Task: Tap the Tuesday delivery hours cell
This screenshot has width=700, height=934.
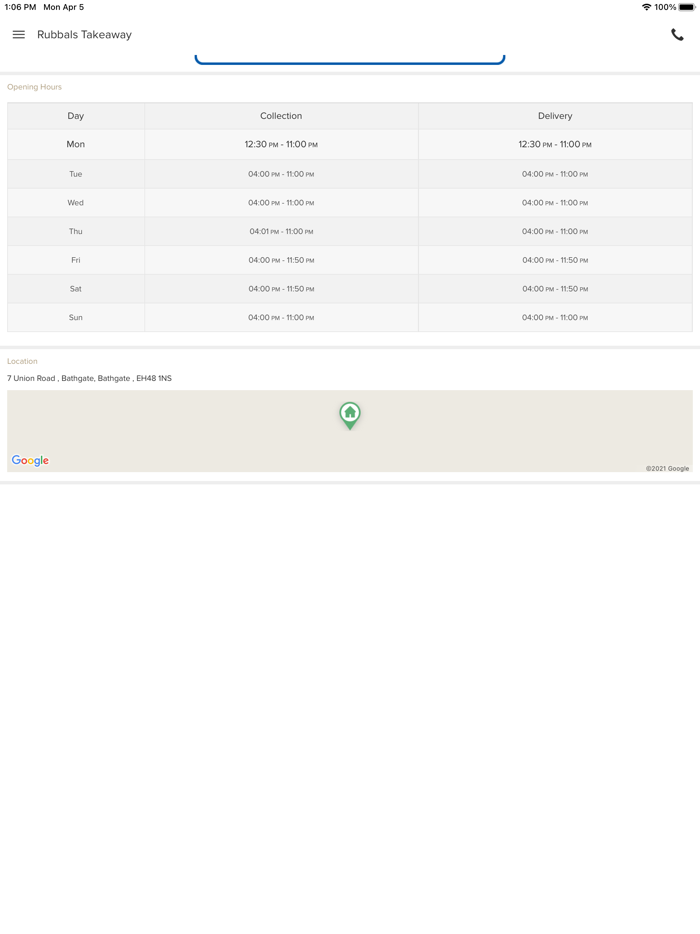Action: coord(555,174)
